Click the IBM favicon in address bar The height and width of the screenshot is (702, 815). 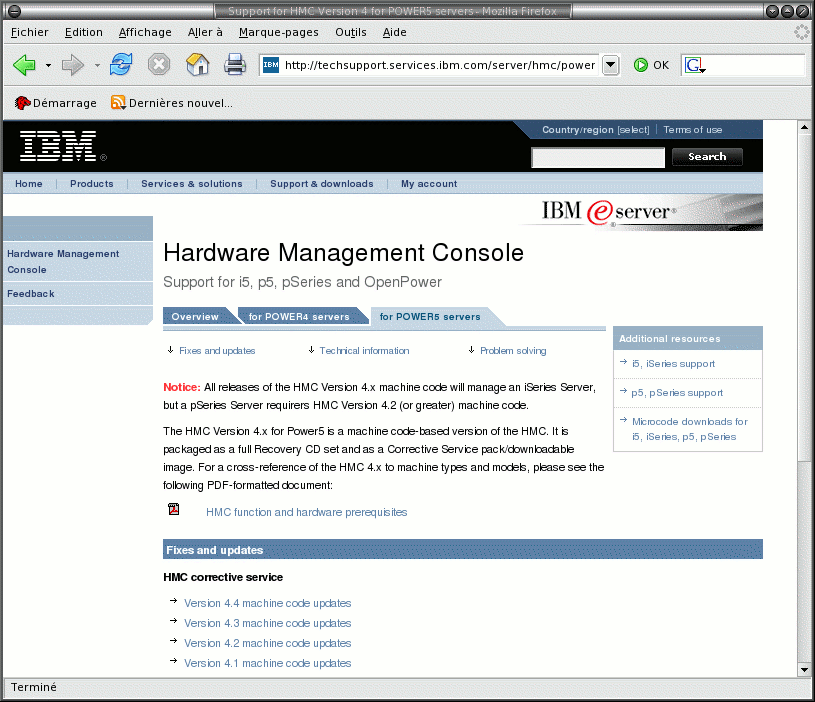[271, 65]
